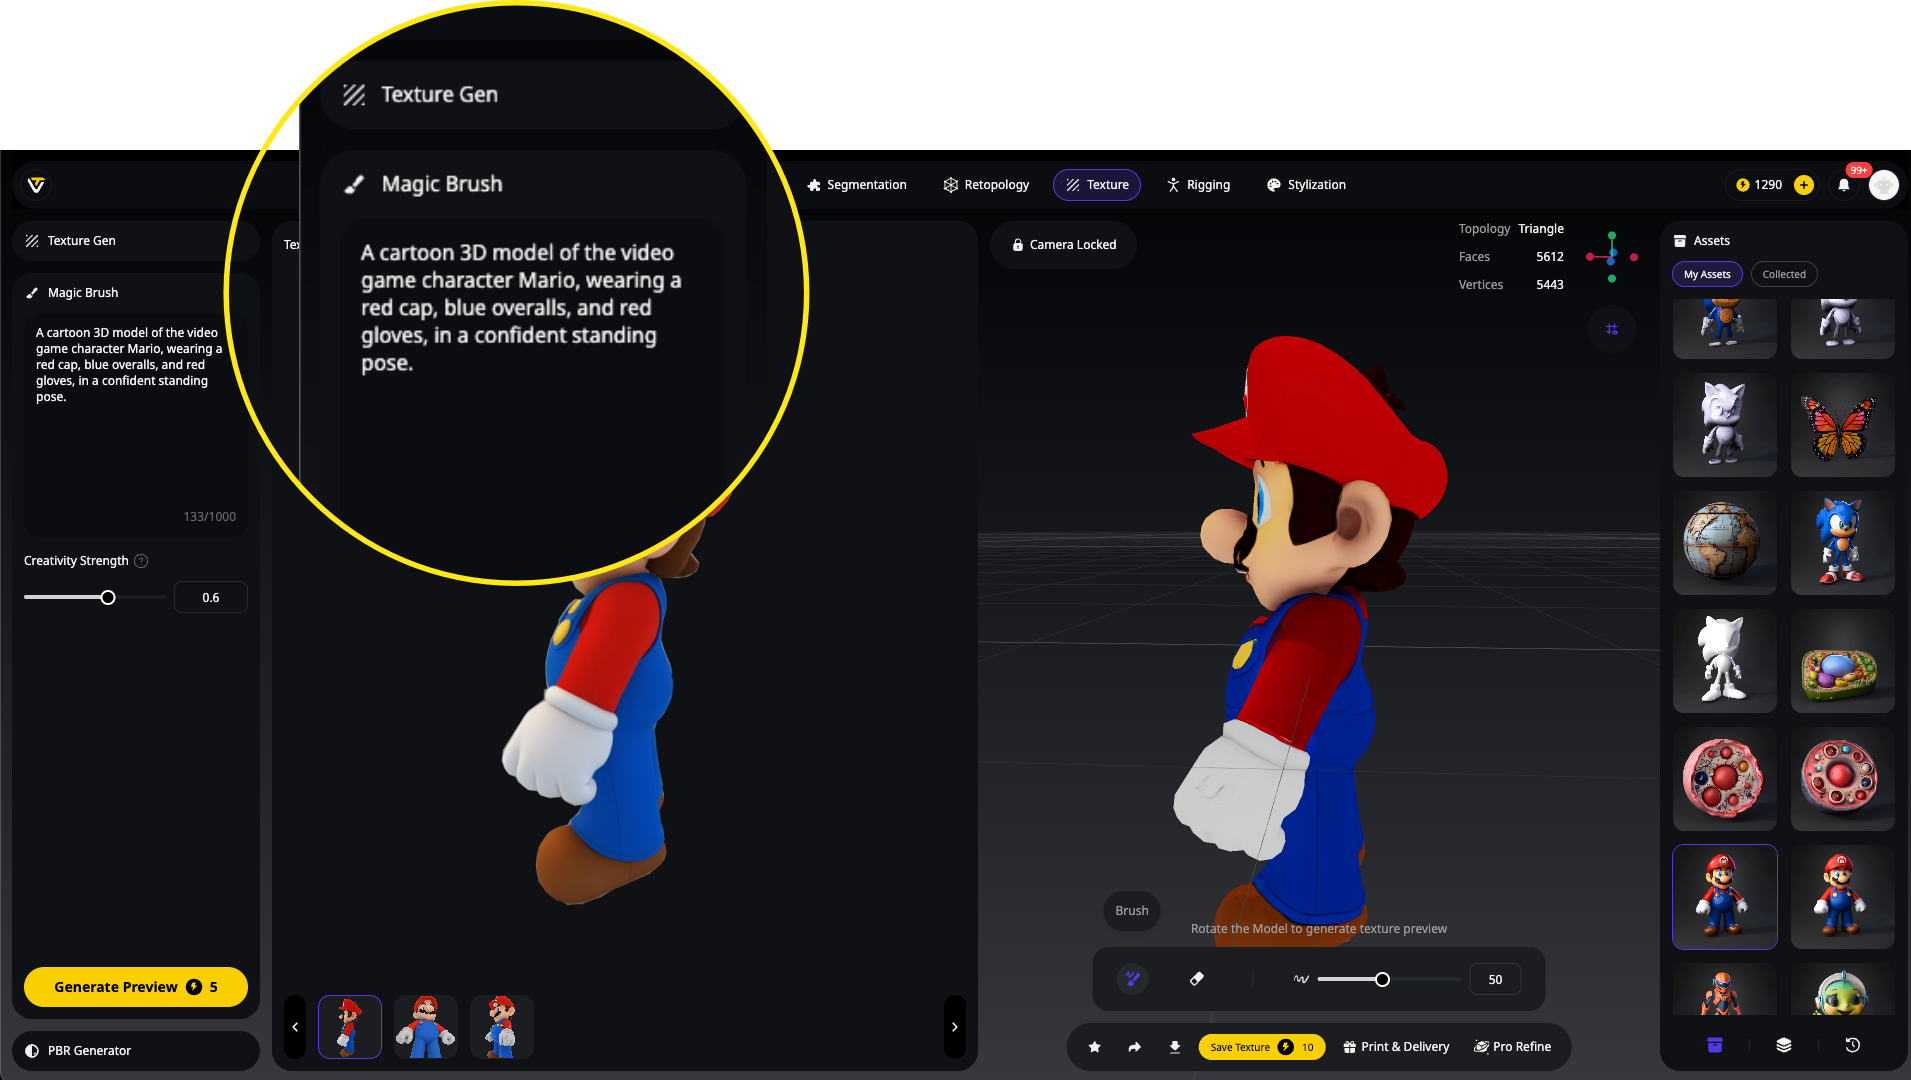Viewport: 1911px width, 1080px height.
Task: Switch to the Retopology tab
Action: 986,185
